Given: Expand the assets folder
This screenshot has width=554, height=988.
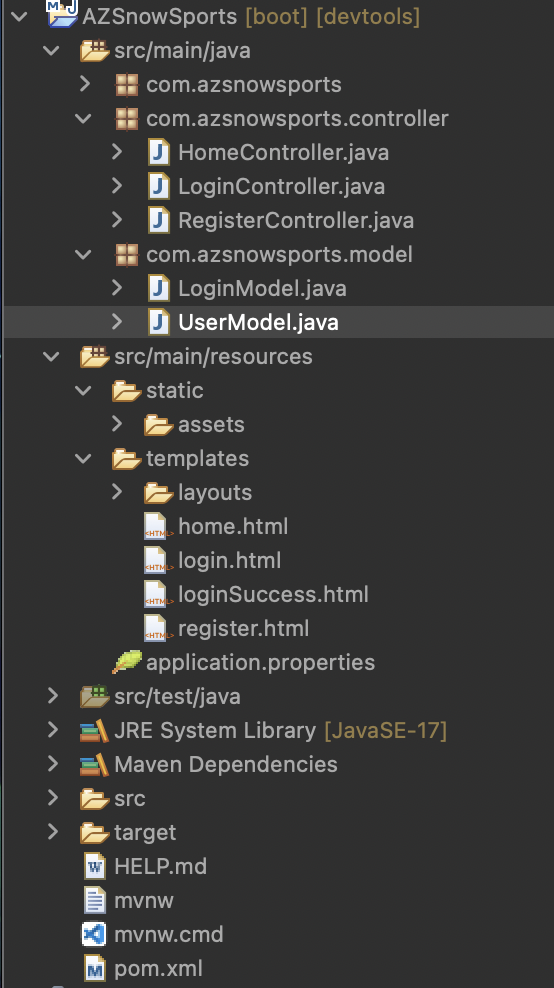Looking at the screenshot, I should (x=117, y=424).
